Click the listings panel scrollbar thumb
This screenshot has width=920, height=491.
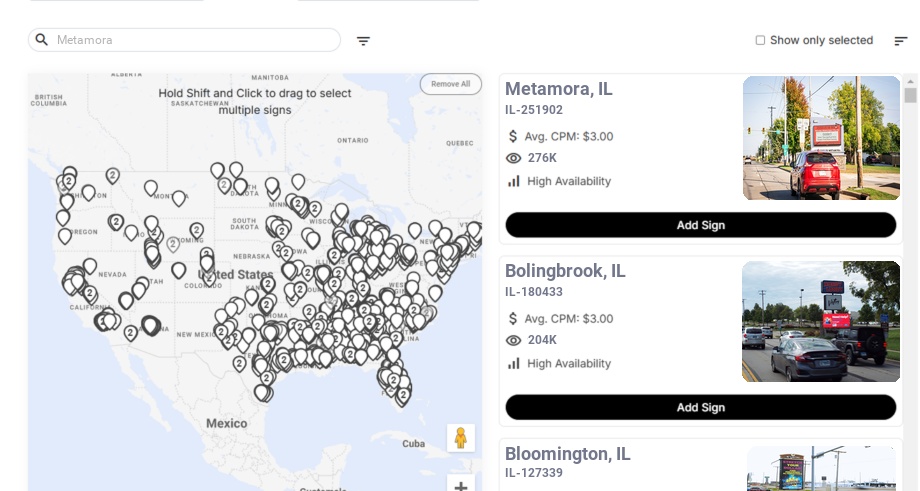point(910,95)
